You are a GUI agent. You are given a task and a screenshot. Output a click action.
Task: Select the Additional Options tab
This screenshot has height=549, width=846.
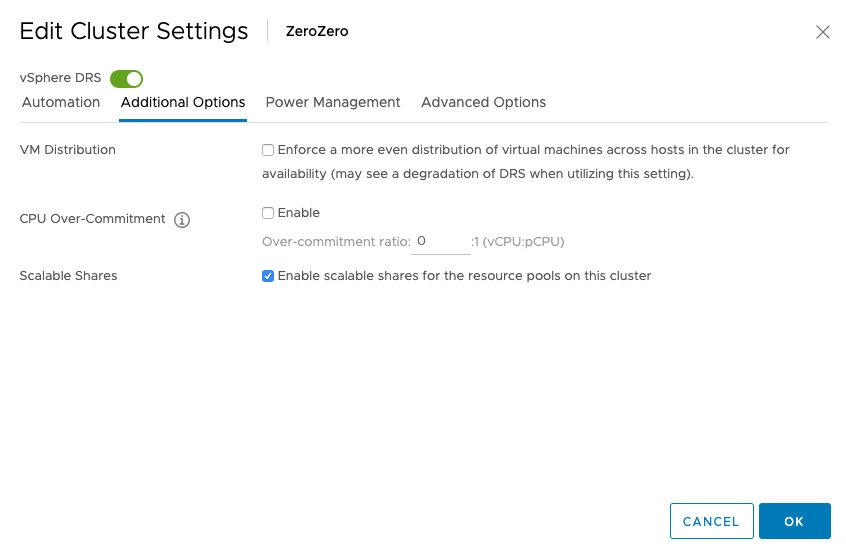click(183, 102)
